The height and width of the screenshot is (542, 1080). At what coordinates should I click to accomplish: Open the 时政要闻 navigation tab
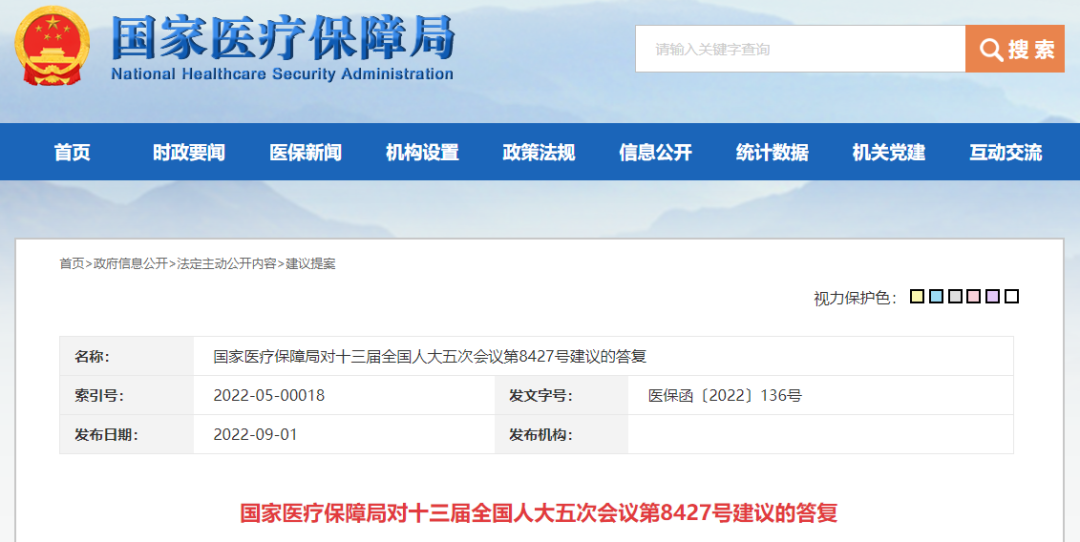pyautogui.click(x=189, y=153)
